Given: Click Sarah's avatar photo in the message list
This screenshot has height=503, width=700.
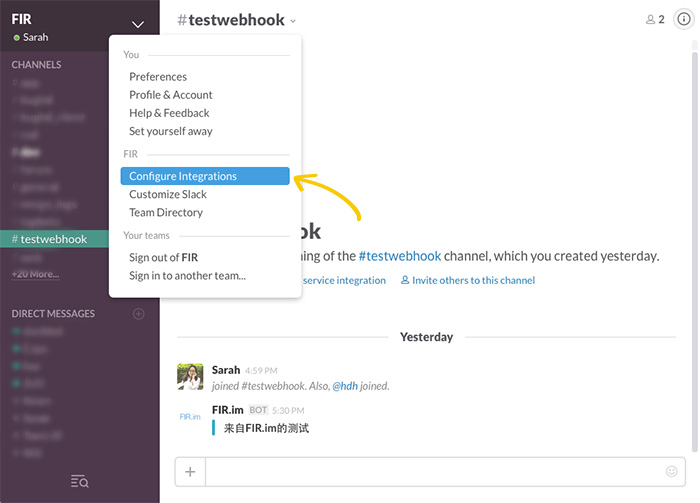Looking at the screenshot, I should [190, 377].
